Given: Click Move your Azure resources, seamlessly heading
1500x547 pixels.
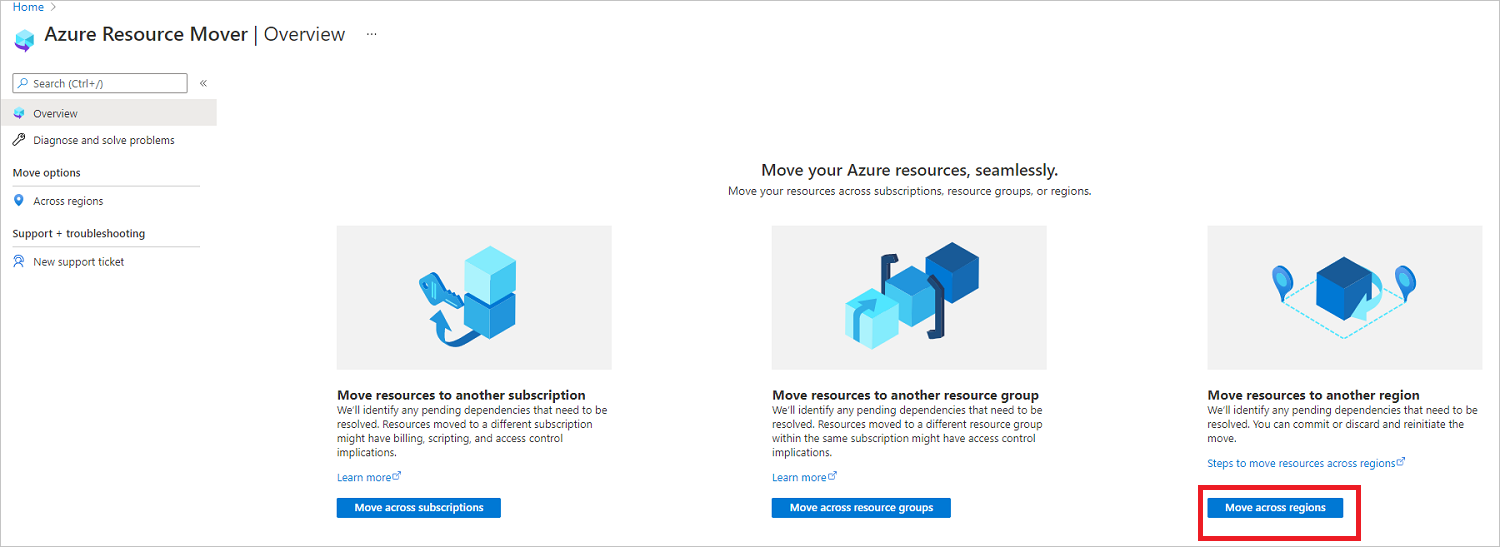Looking at the screenshot, I should [909, 170].
